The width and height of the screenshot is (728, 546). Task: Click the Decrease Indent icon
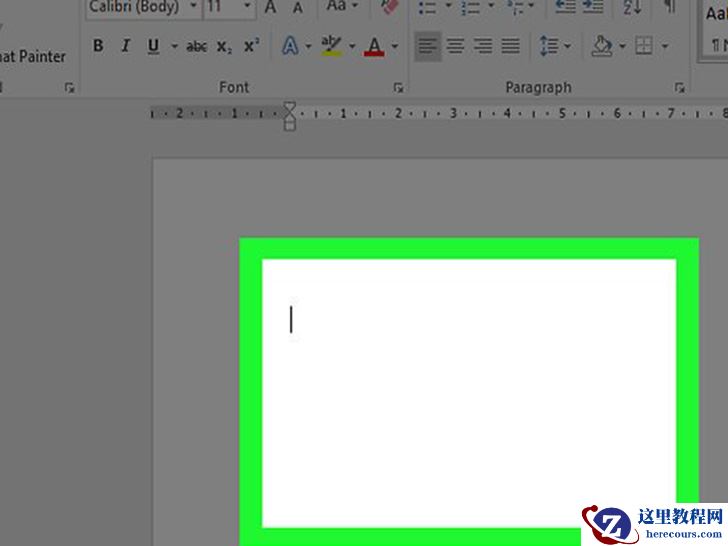click(566, 6)
